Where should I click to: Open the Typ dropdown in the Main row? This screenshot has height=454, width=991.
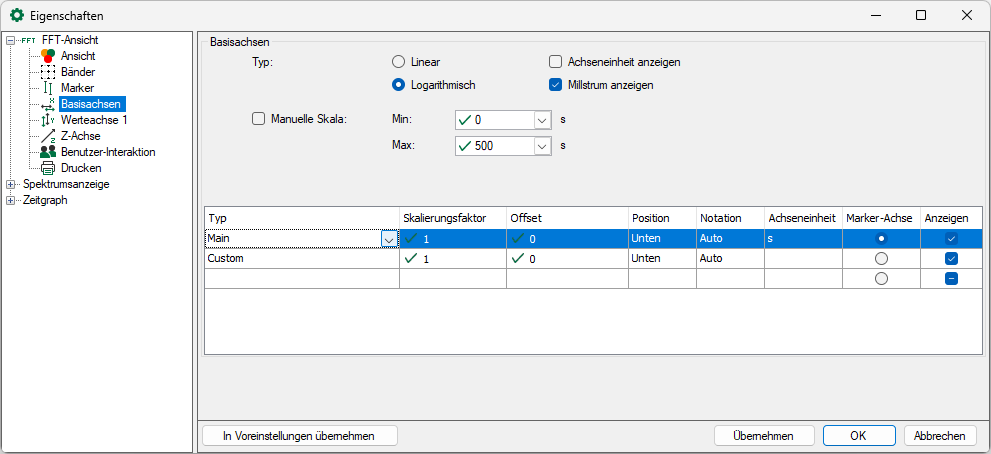click(x=388, y=239)
